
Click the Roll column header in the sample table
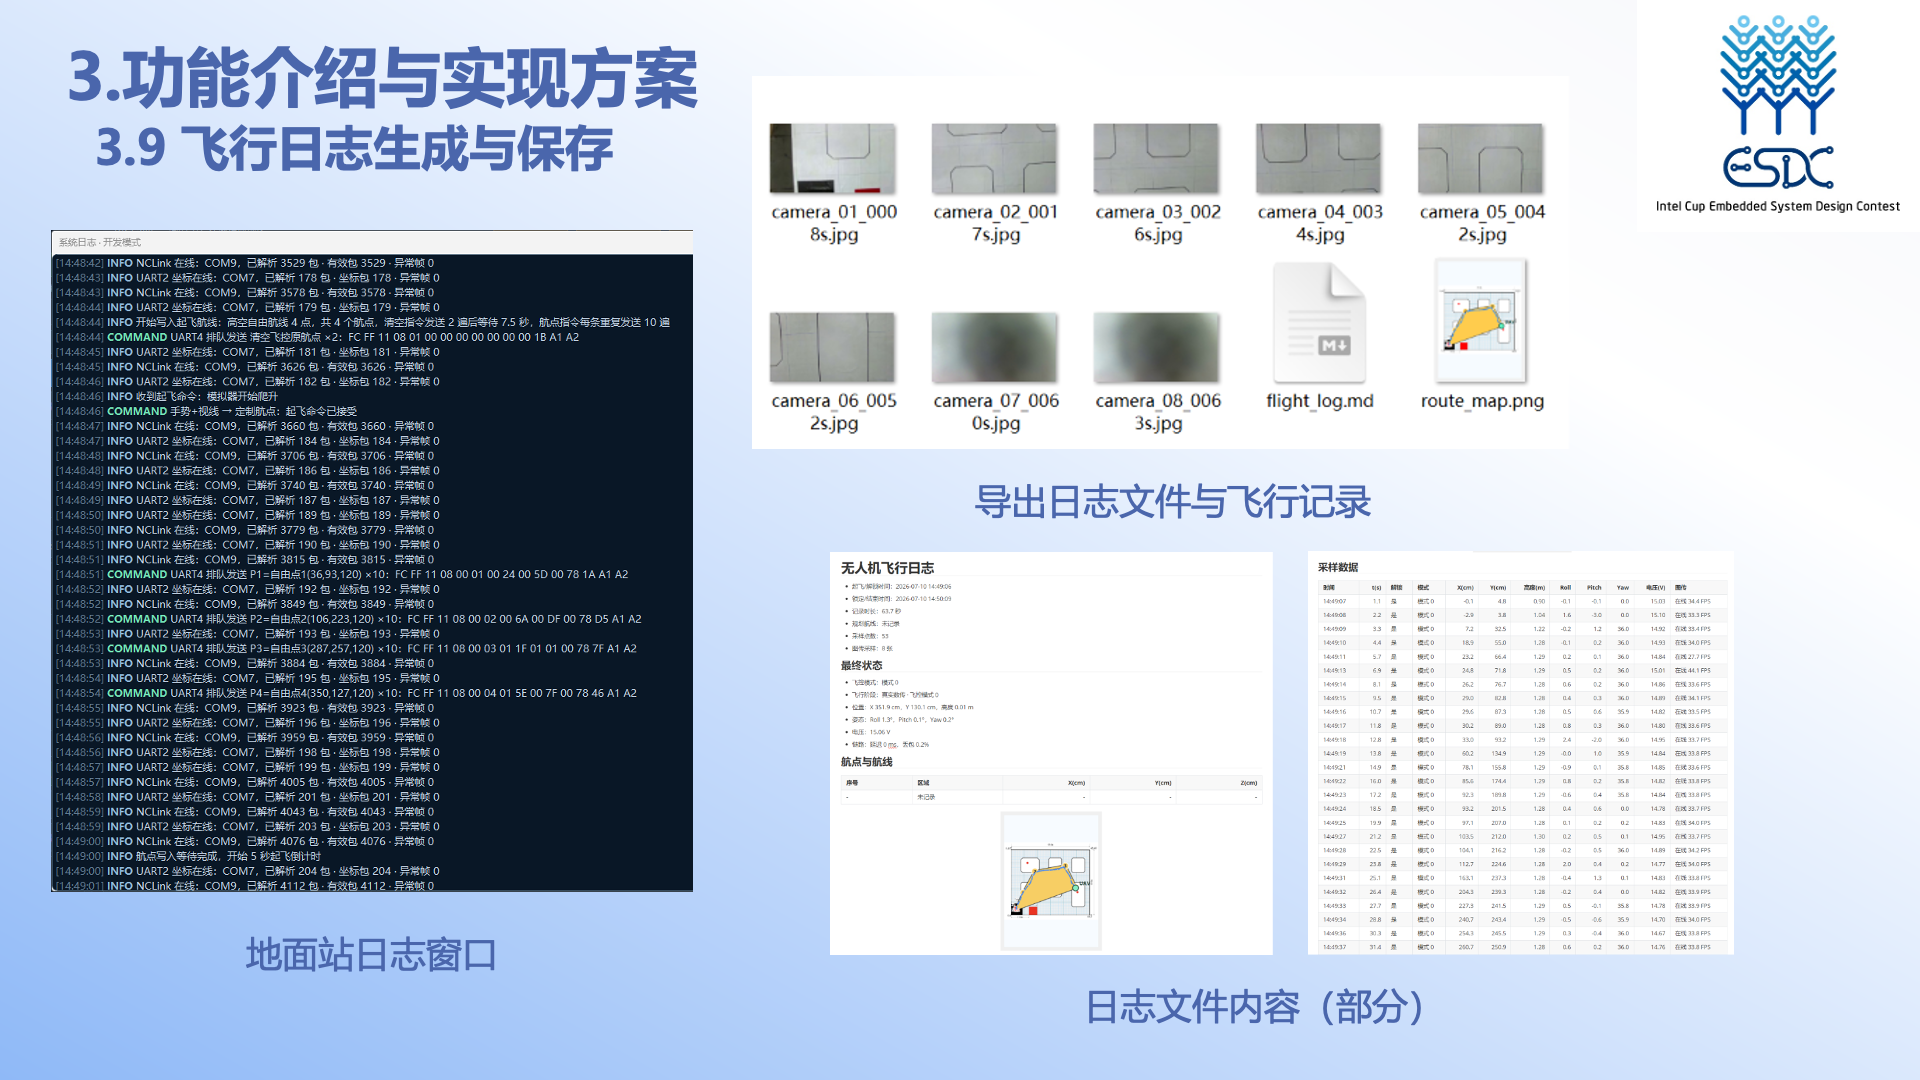(1565, 588)
